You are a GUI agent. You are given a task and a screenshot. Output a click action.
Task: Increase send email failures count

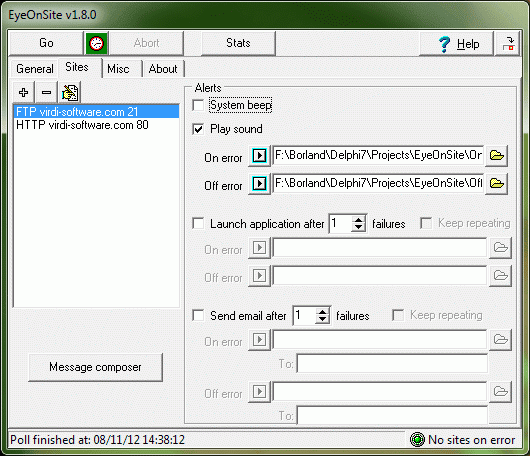[x=322, y=312]
